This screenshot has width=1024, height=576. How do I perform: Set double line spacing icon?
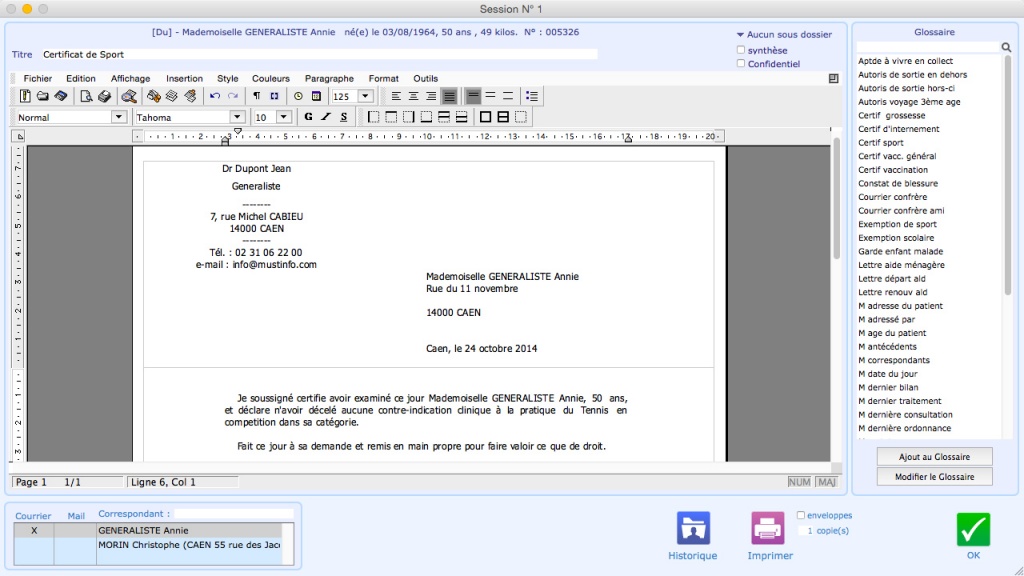click(x=508, y=96)
